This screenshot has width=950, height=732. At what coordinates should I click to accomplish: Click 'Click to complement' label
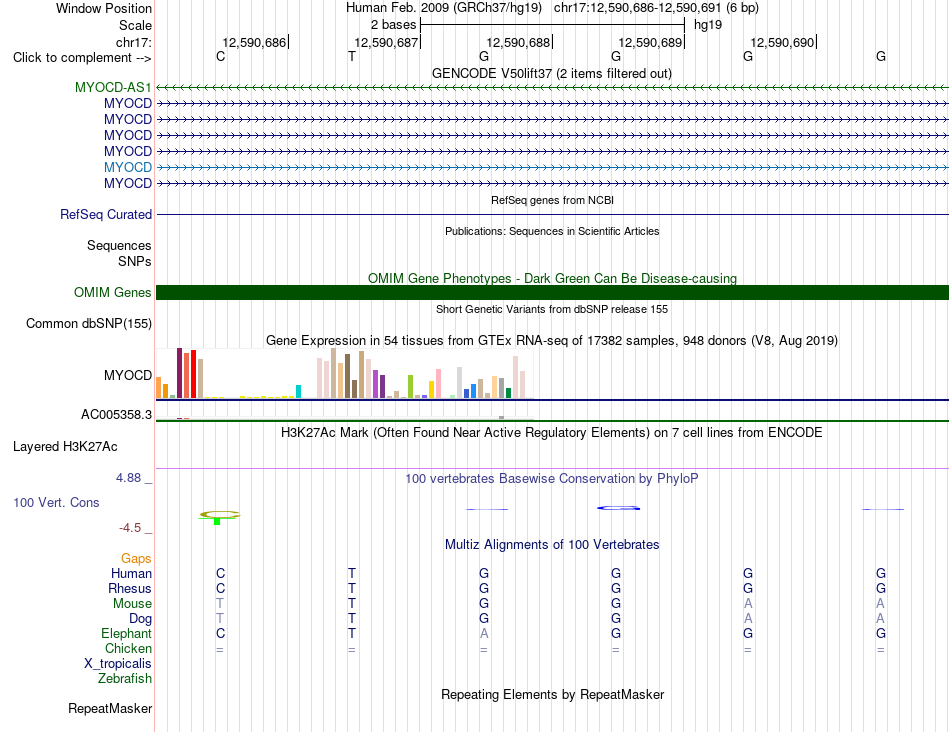[82, 58]
